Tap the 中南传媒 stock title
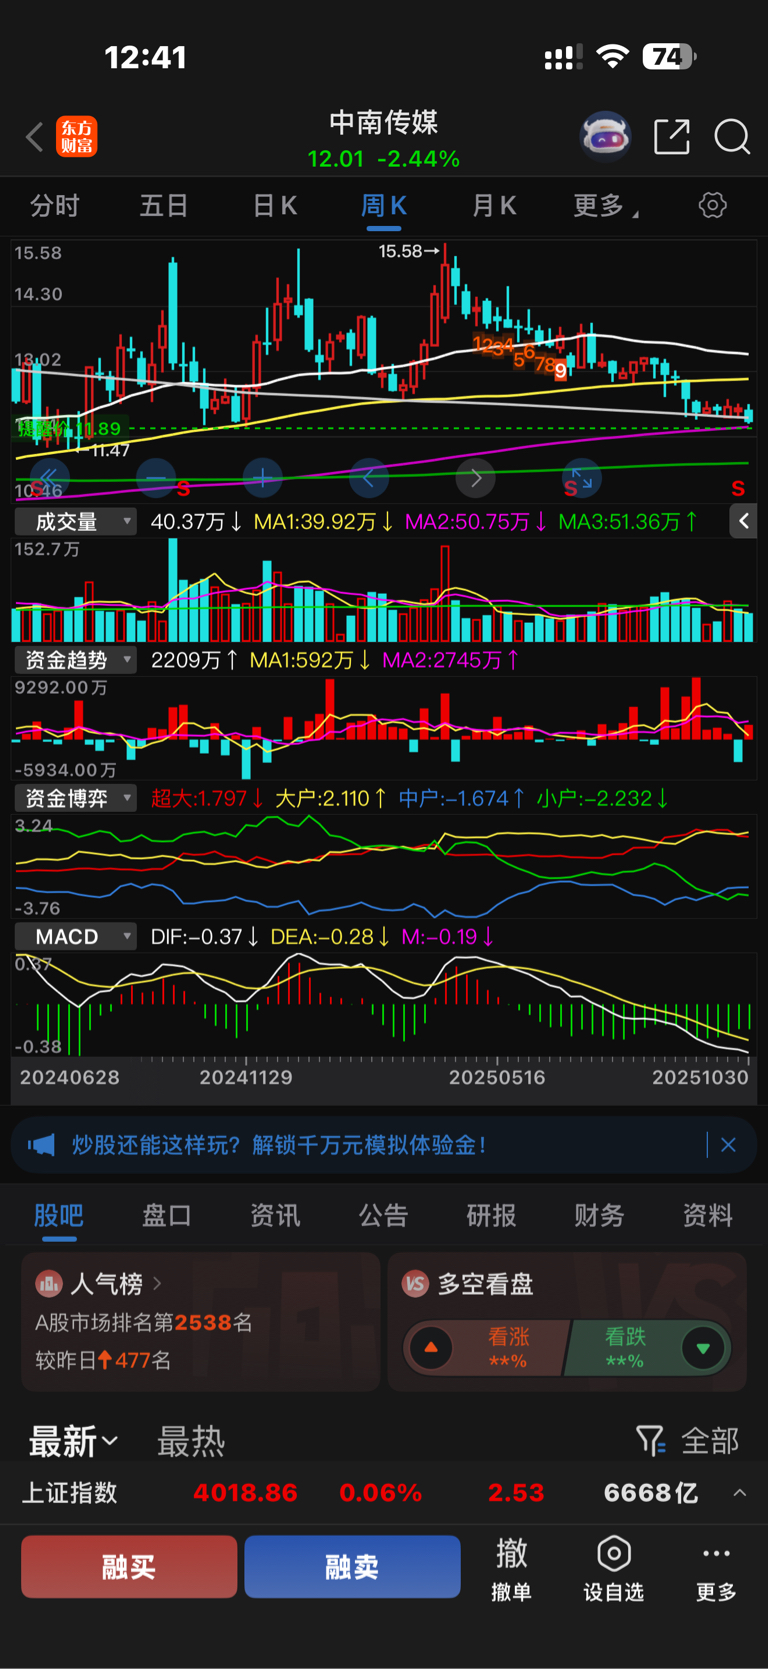 pos(384,122)
